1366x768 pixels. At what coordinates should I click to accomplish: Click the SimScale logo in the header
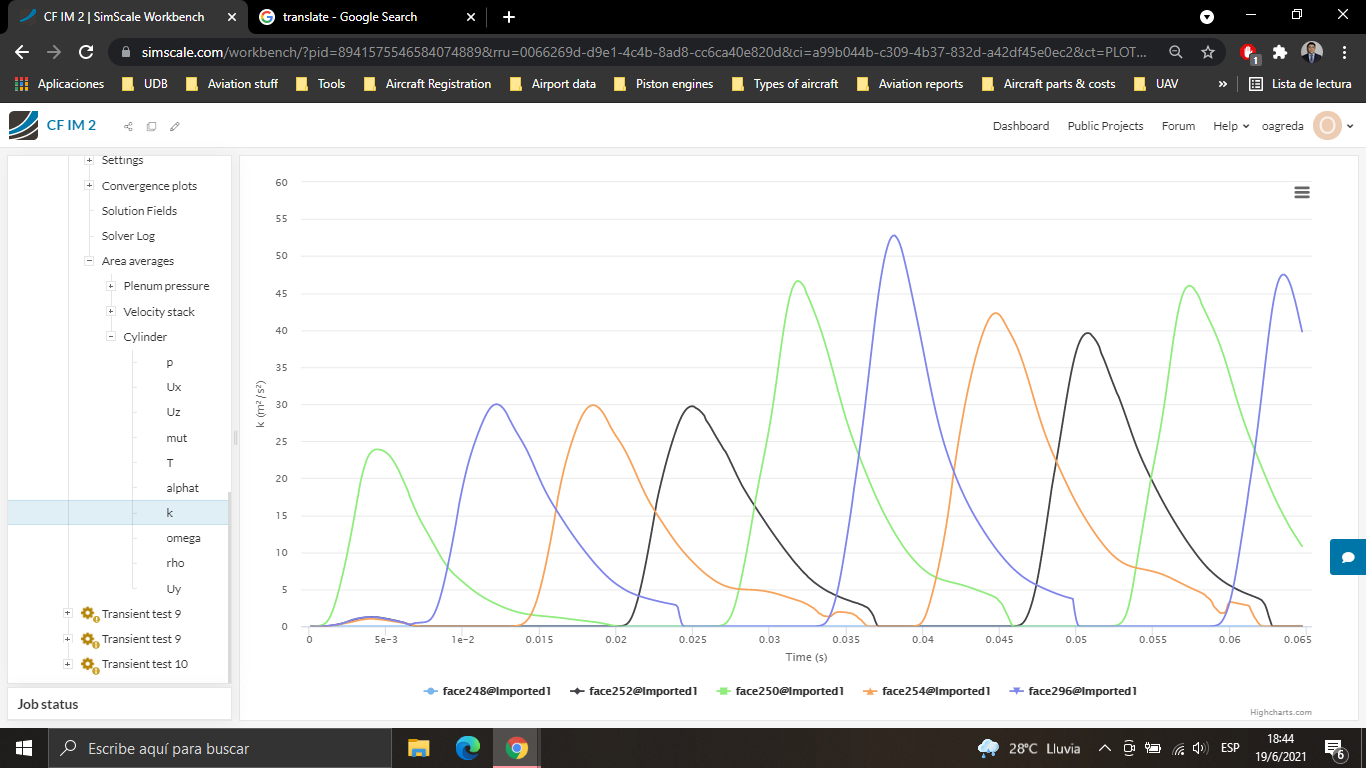pyautogui.click(x=23, y=126)
